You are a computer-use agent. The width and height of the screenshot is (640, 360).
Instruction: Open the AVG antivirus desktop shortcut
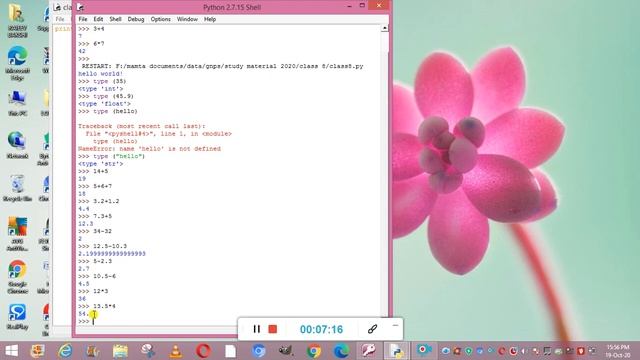coord(17,234)
